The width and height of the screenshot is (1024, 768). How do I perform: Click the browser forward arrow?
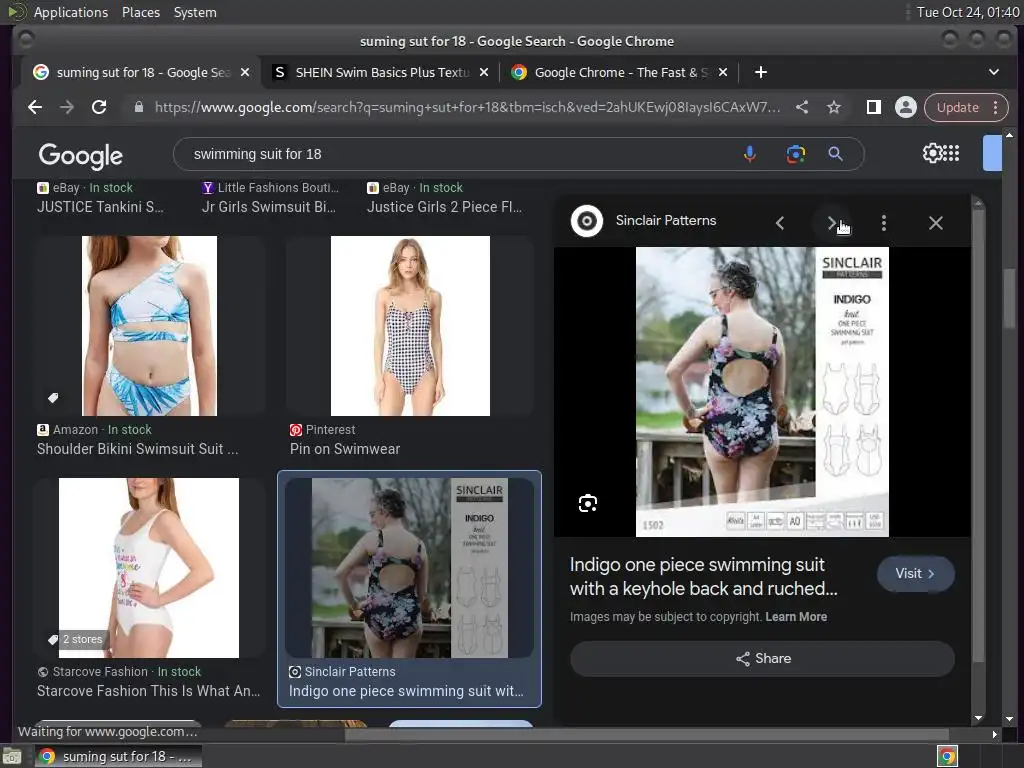tap(67, 107)
